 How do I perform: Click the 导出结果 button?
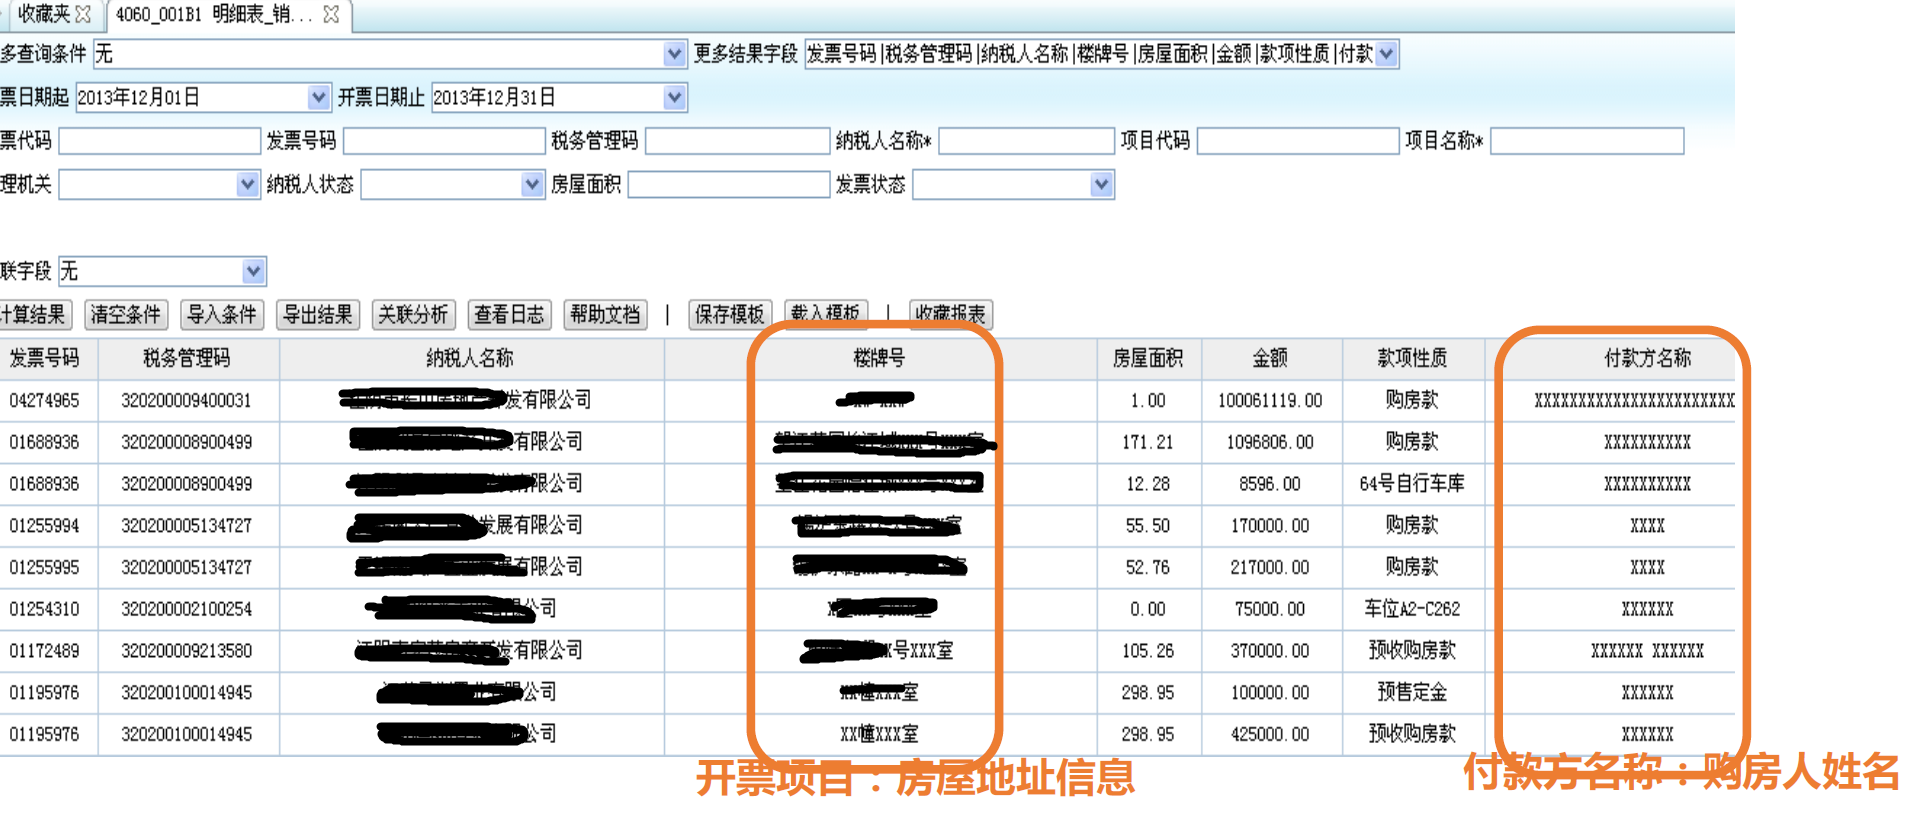(318, 315)
